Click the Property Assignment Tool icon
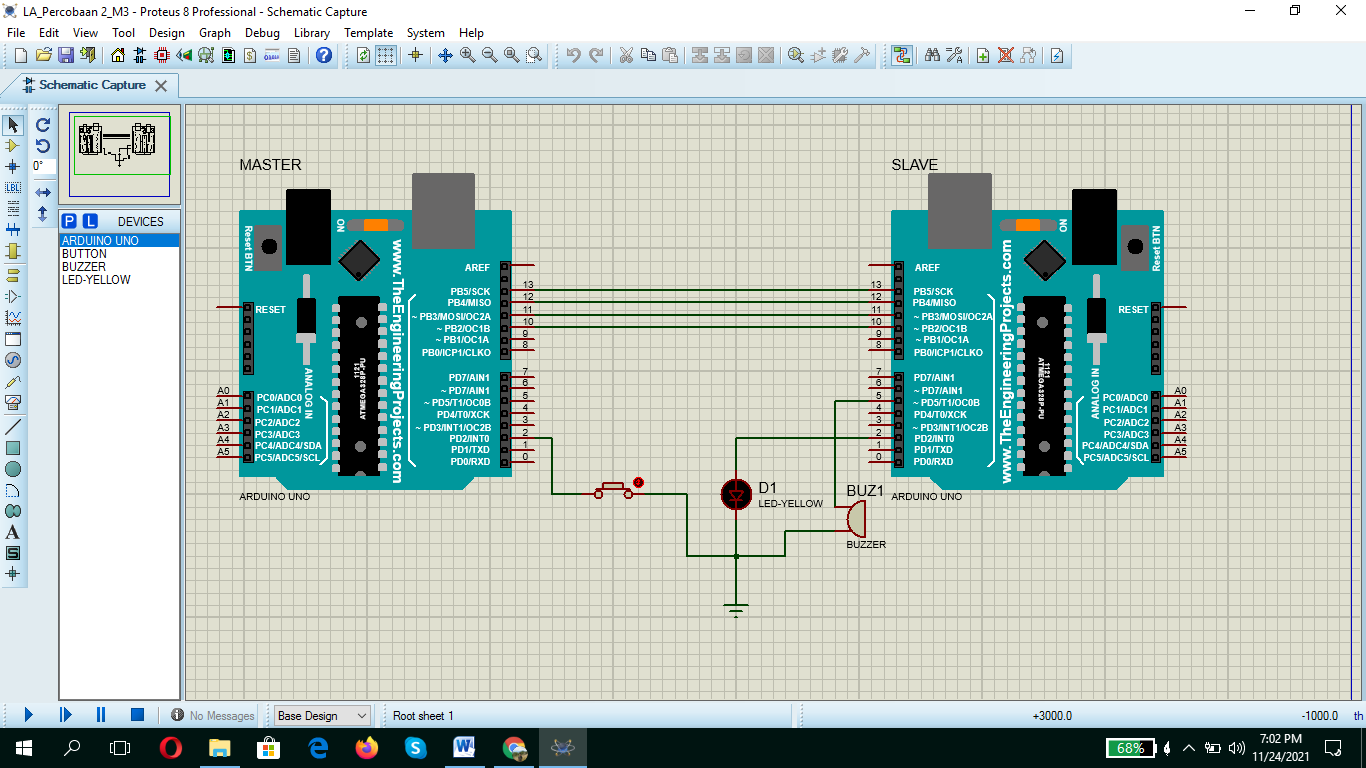This screenshot has height=768, width=1366. pos(954,55)
